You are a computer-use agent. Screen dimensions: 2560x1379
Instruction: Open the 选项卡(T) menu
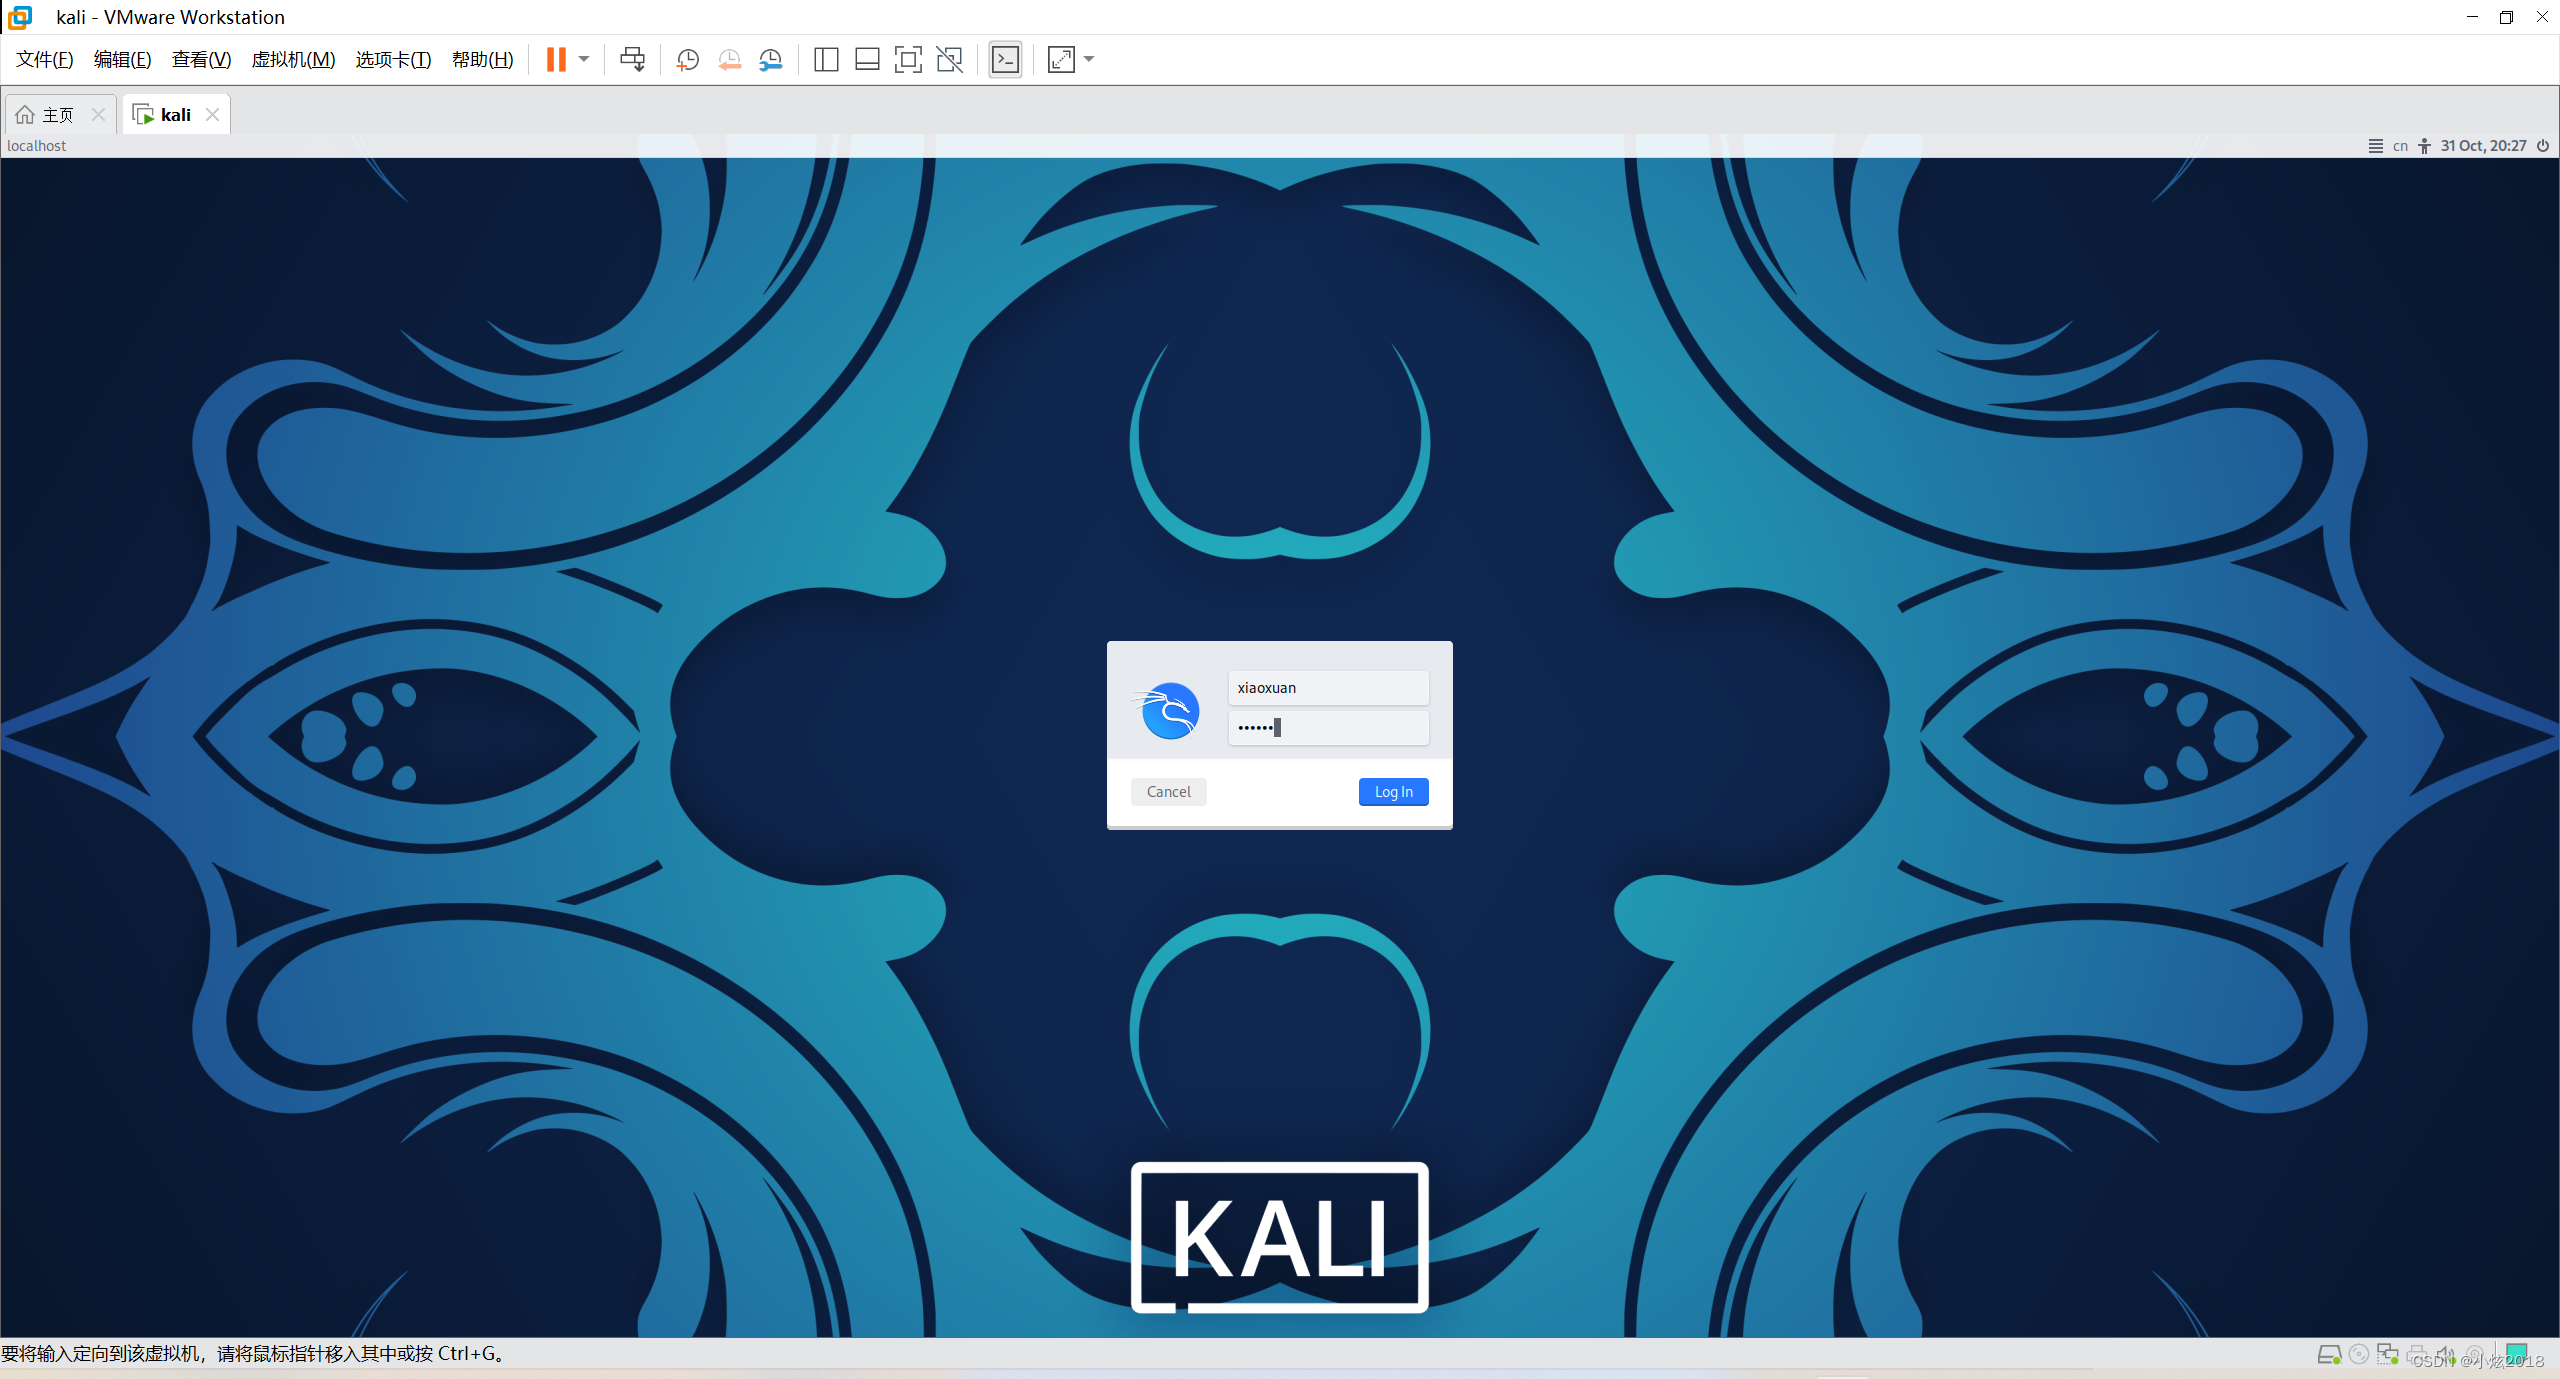393,60
